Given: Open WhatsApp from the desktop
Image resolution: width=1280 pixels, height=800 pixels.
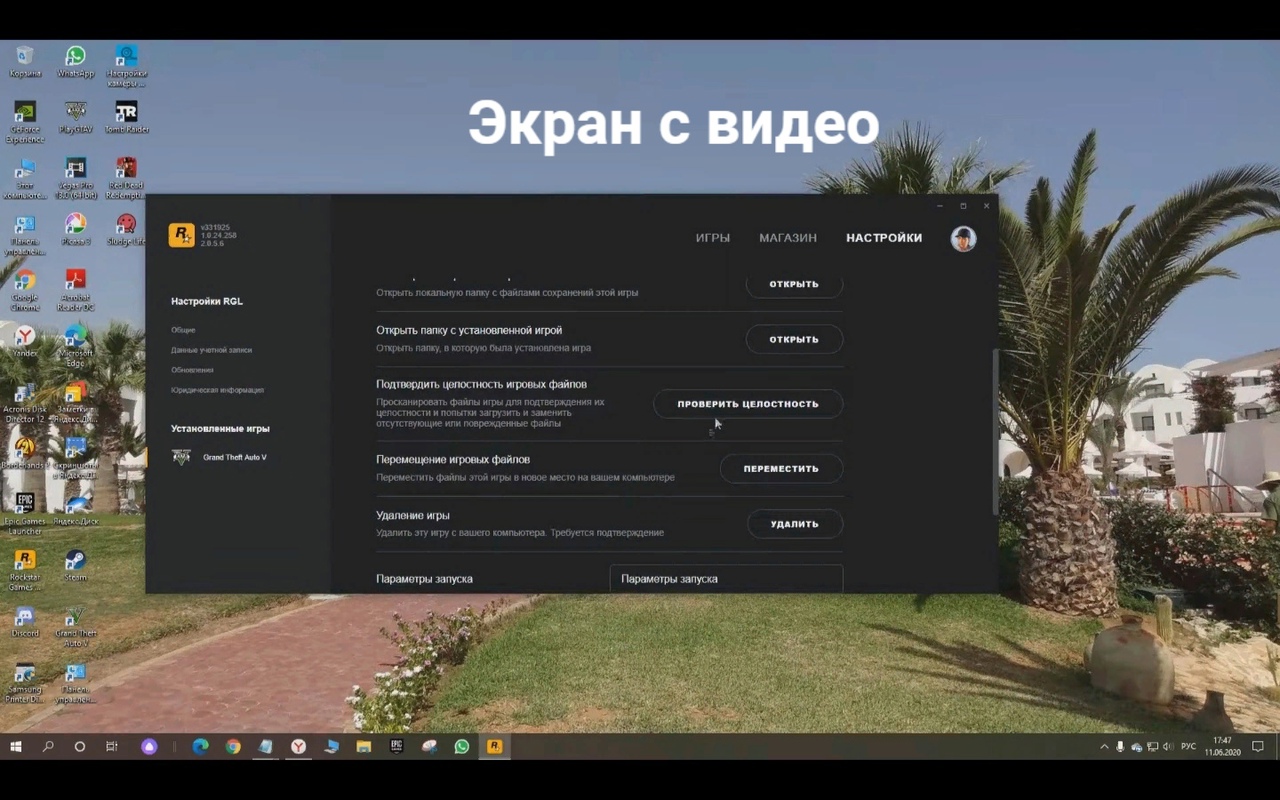Looking at the screenshot, I should 75,61.
